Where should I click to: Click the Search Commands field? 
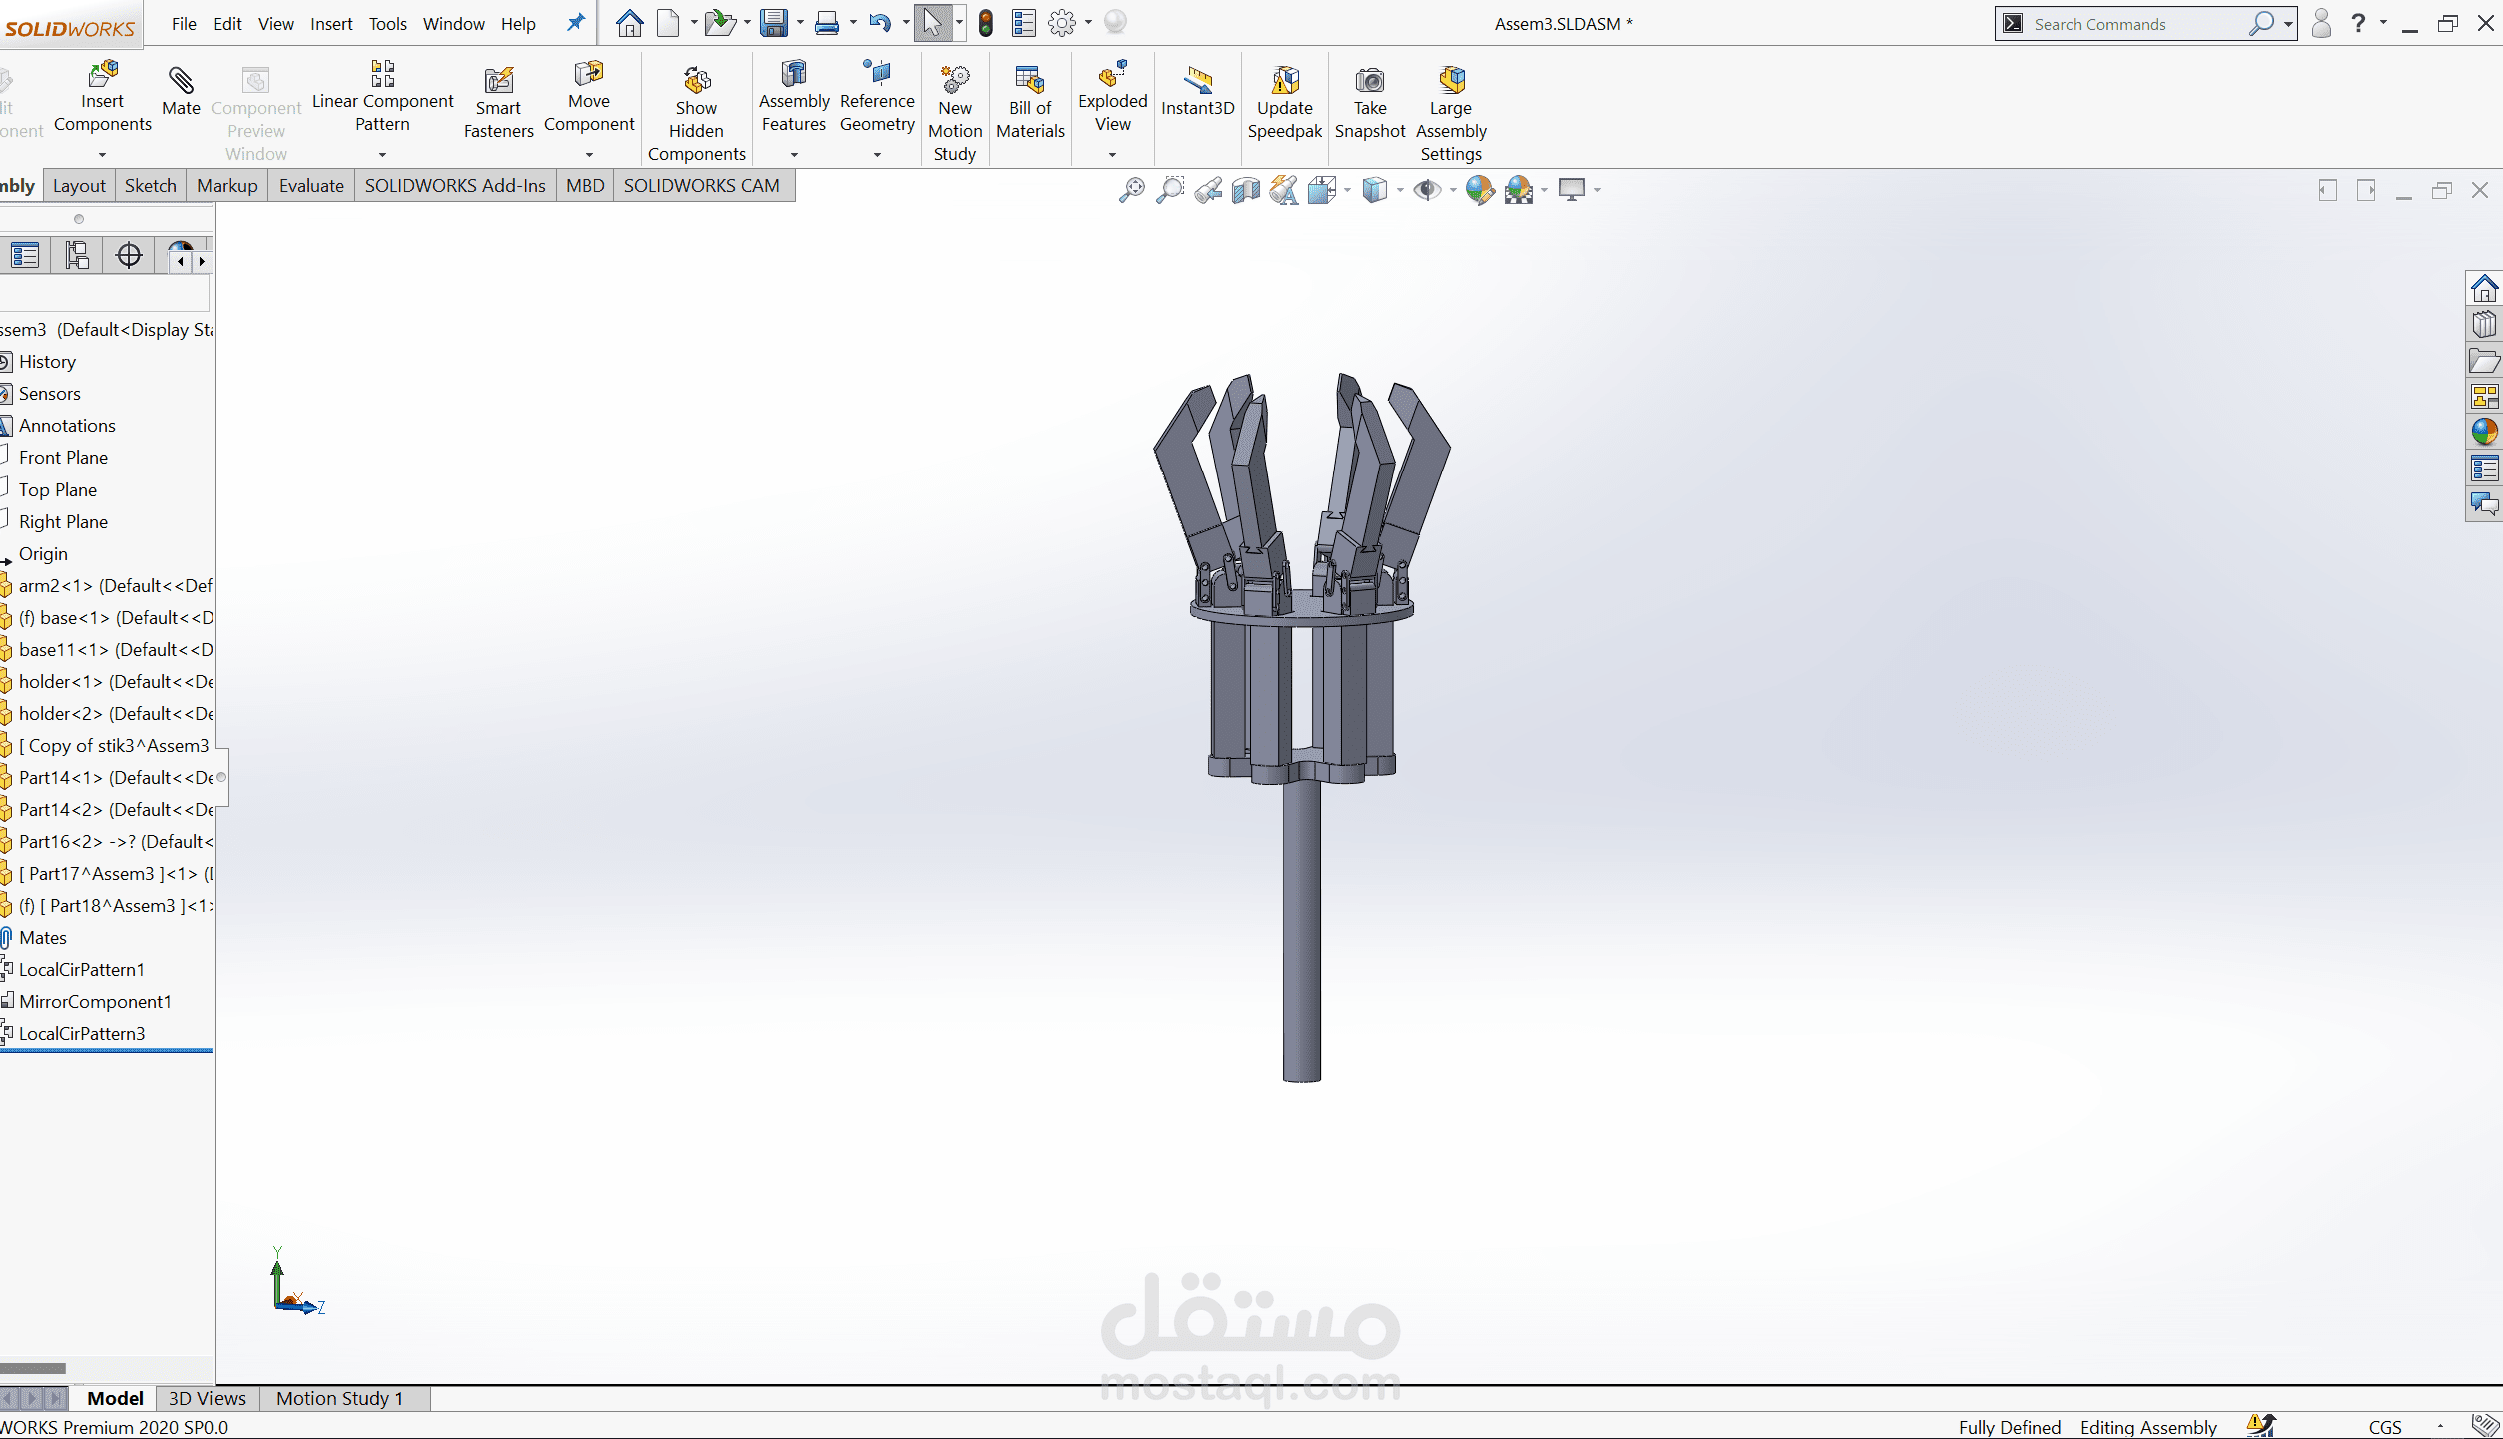click(2136, 24)
